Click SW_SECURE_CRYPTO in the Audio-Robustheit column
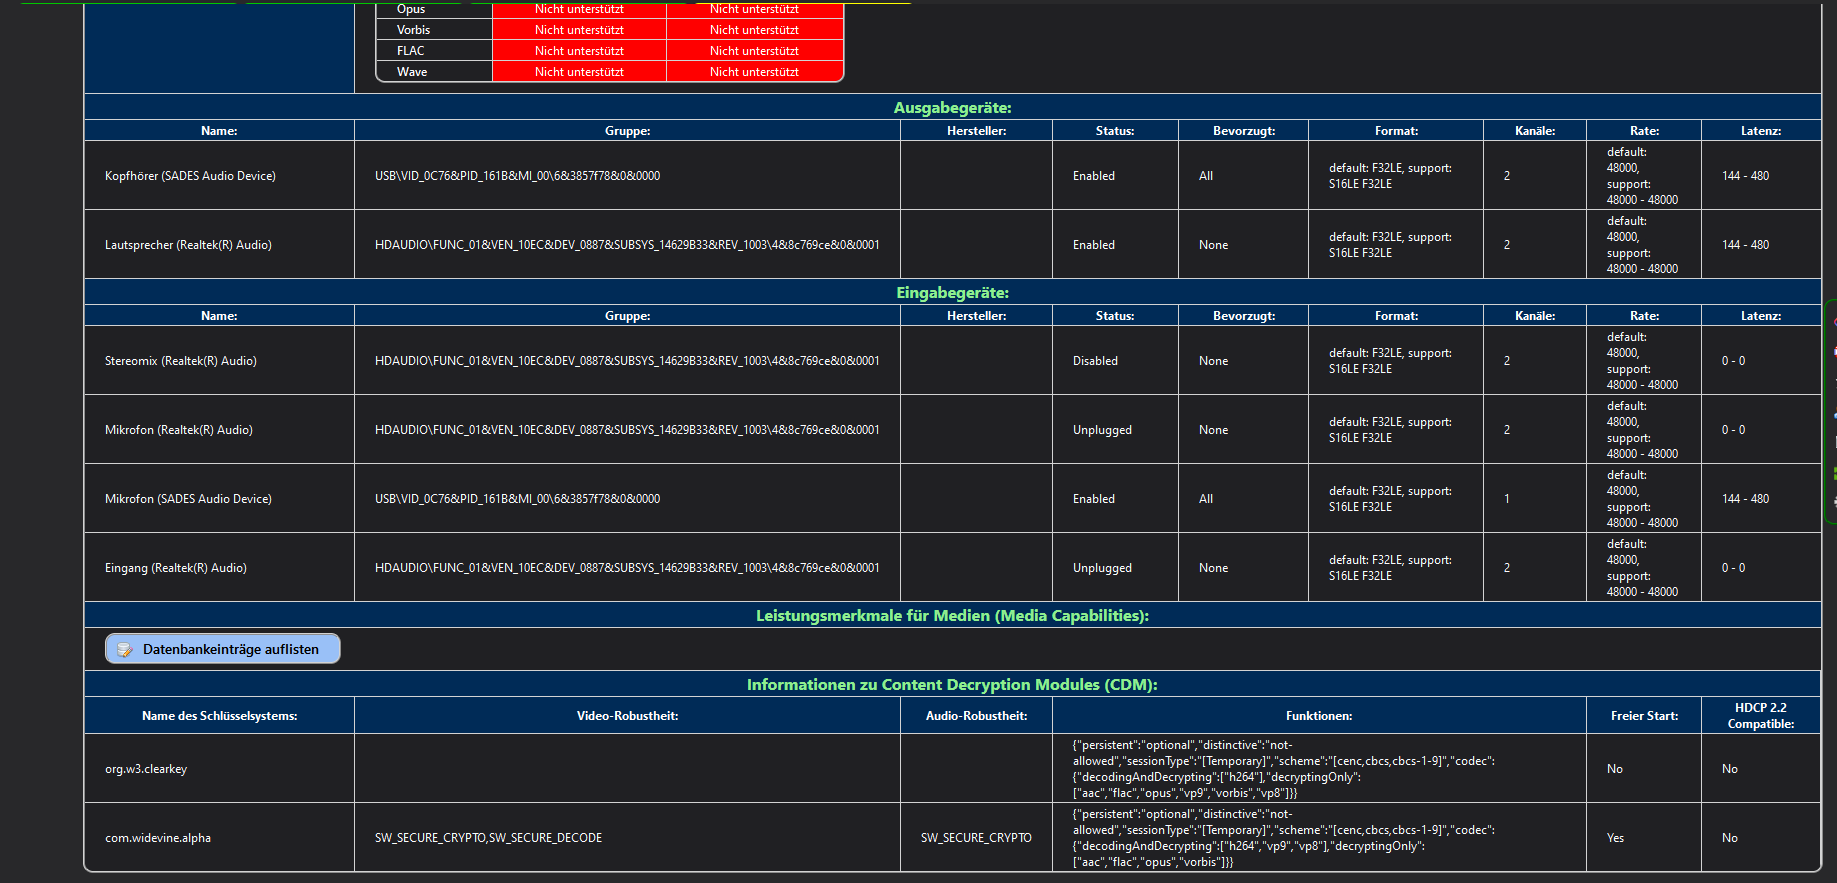This screenshot has width=1837, height=883. 976,838
